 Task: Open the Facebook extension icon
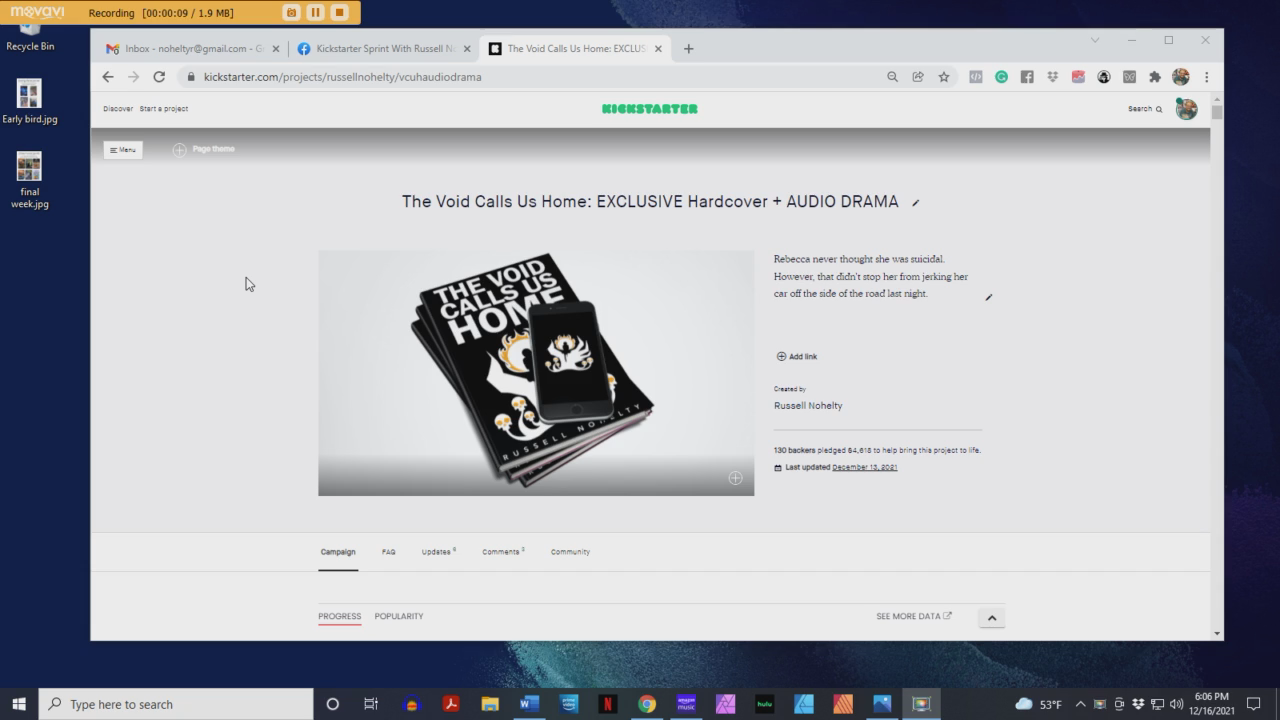(1027, 77)
